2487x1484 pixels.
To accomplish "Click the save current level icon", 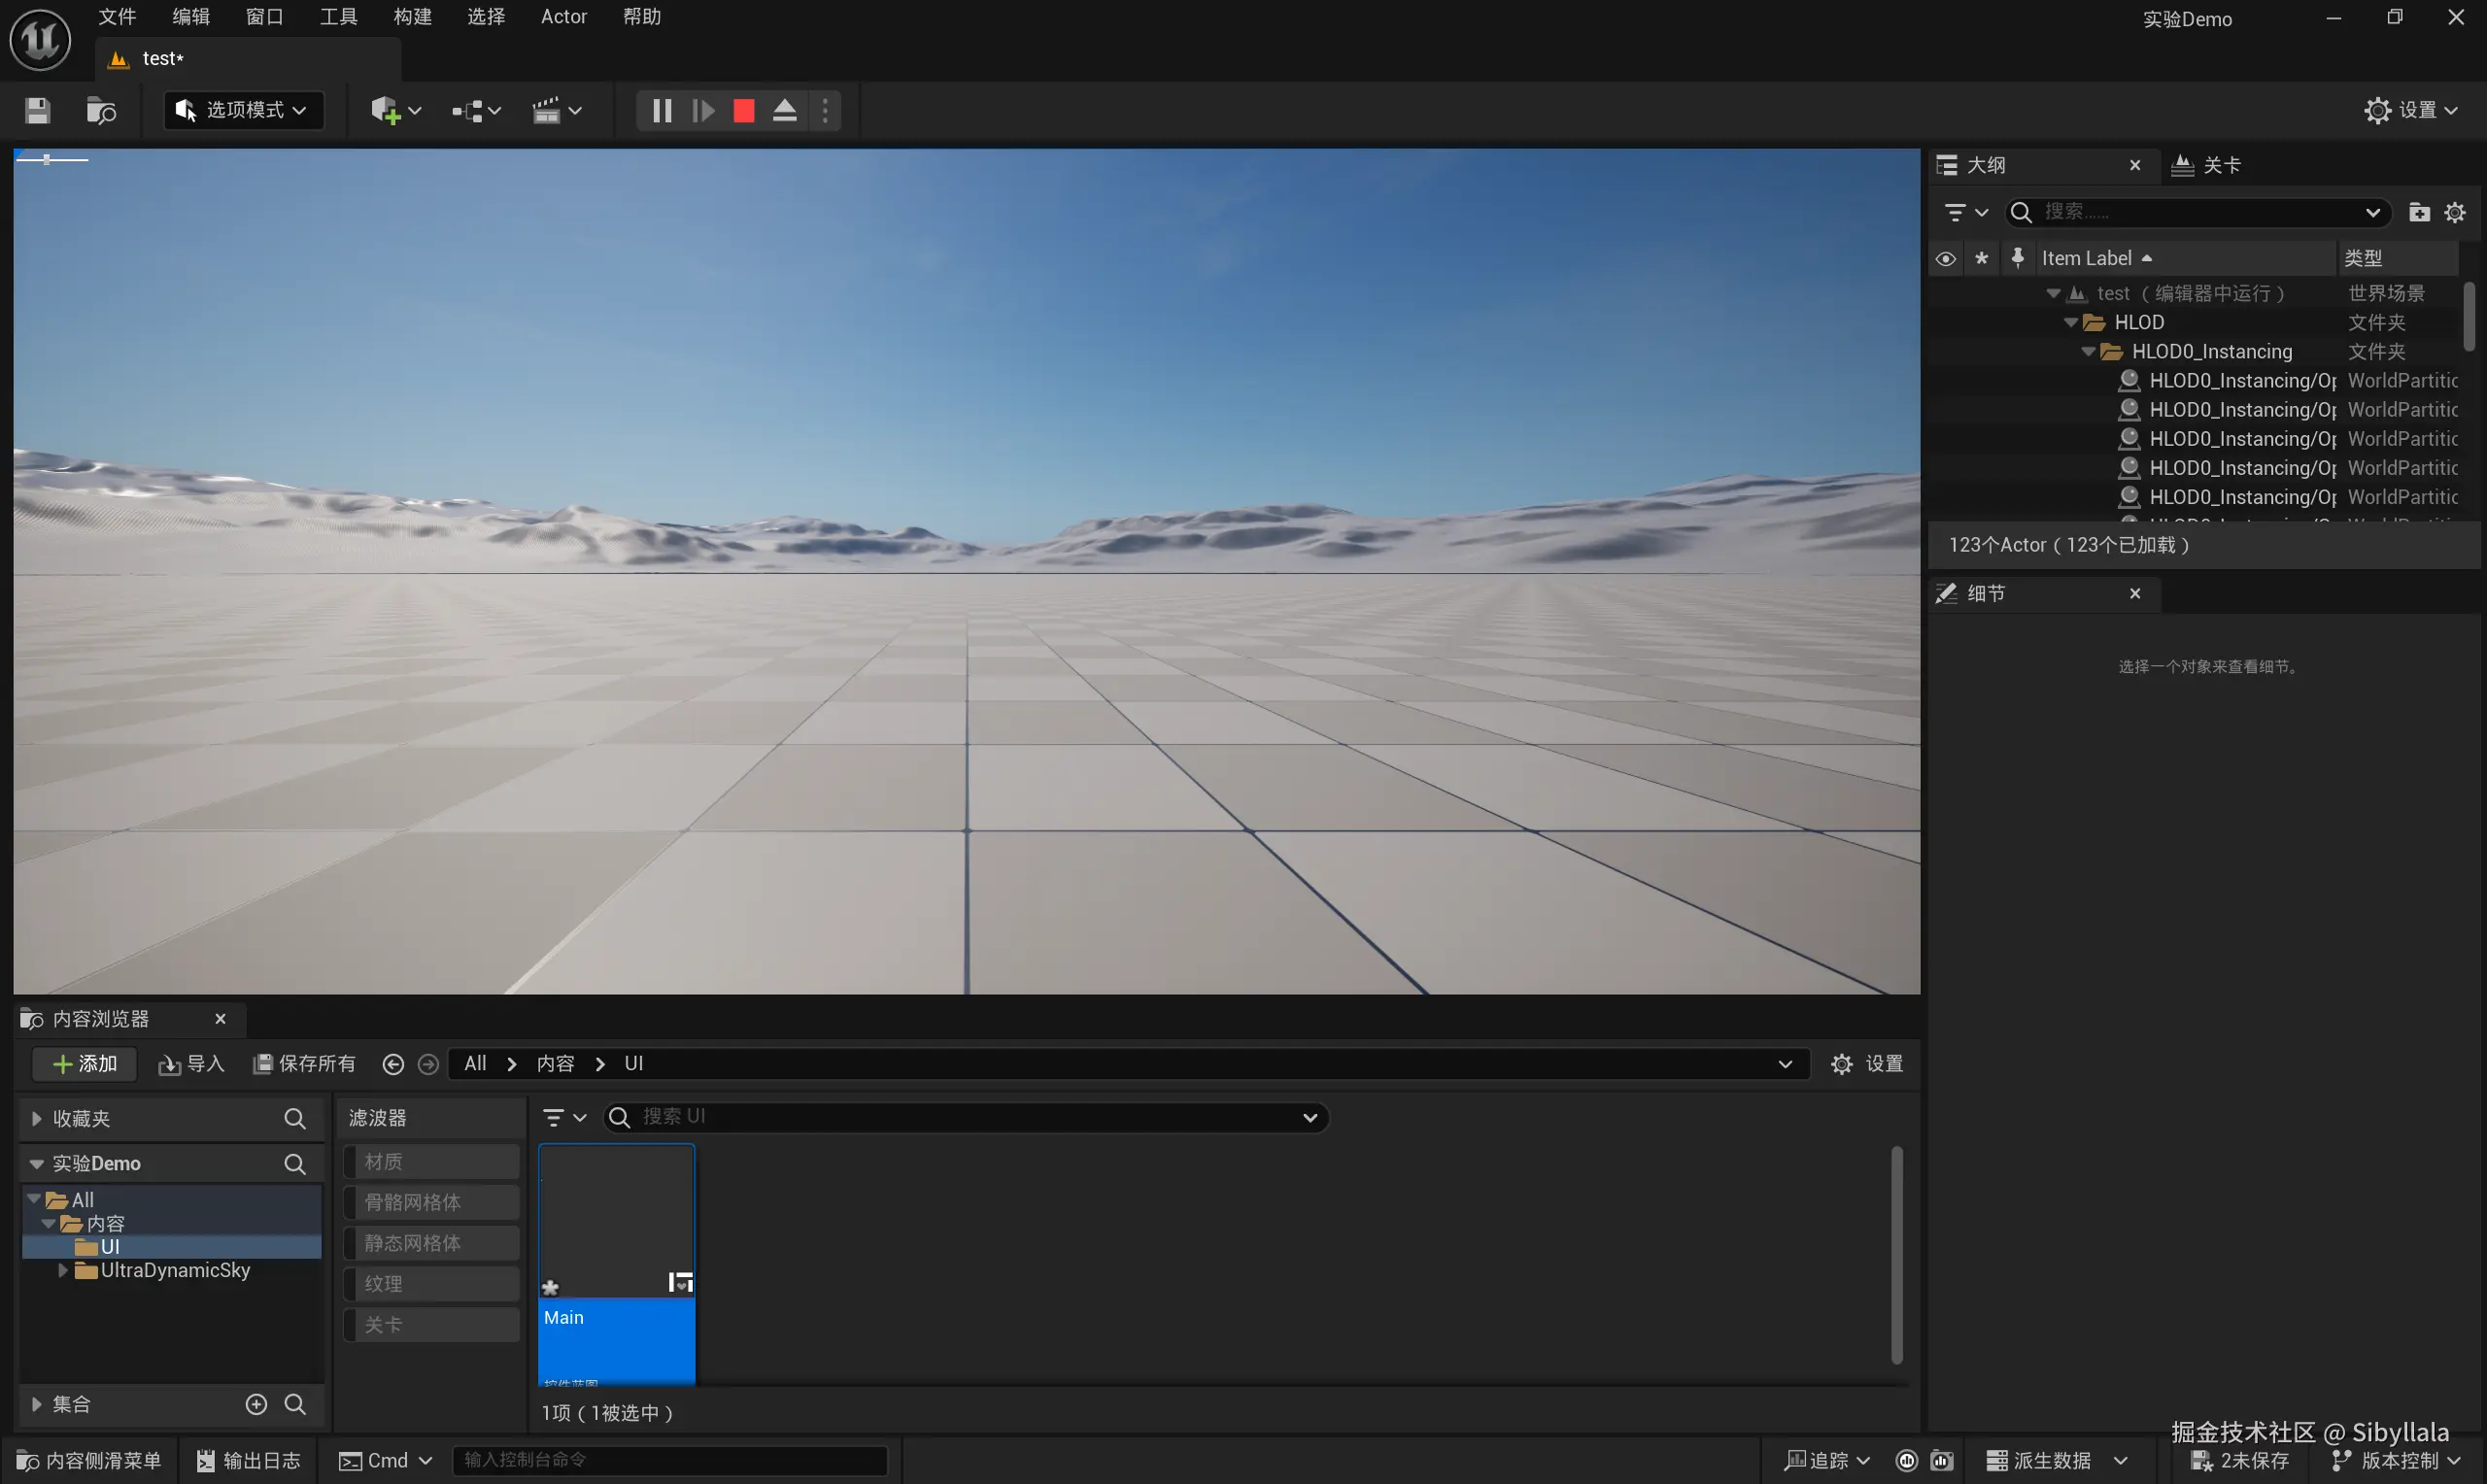I will tap(37, 110).
